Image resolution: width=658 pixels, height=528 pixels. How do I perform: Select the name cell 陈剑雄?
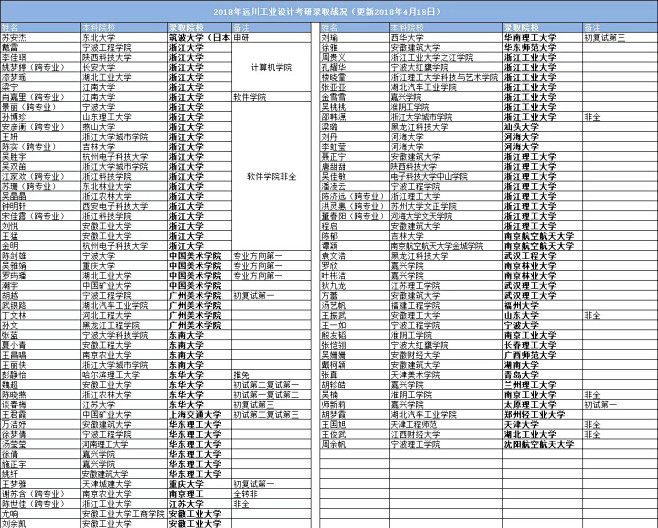click(x=41, y=256)
